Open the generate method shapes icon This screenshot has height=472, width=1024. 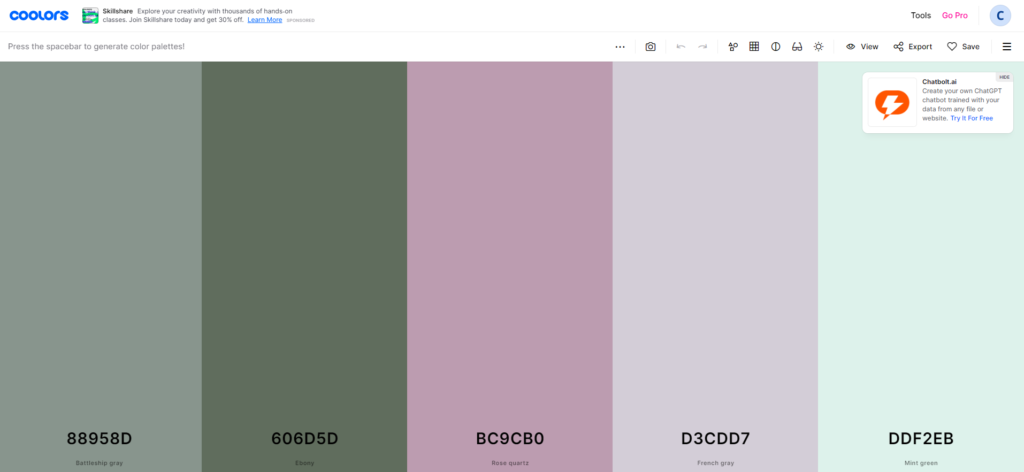[733, 47]
